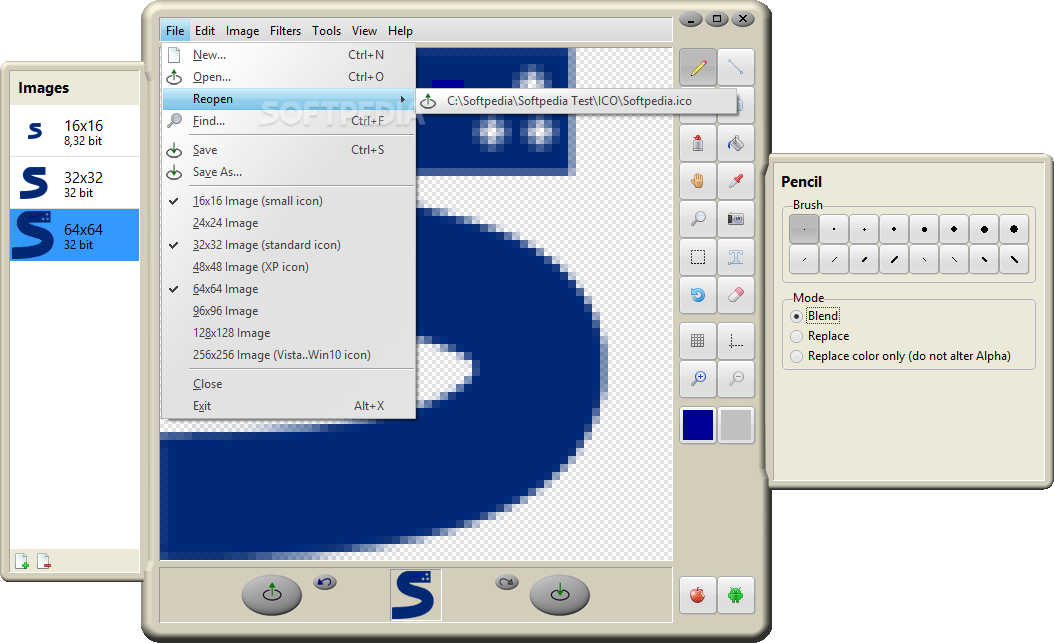Viewport: 1054px width, 643px height.
Task: Click the green Android robot button
Action: [x=735, y=595]
